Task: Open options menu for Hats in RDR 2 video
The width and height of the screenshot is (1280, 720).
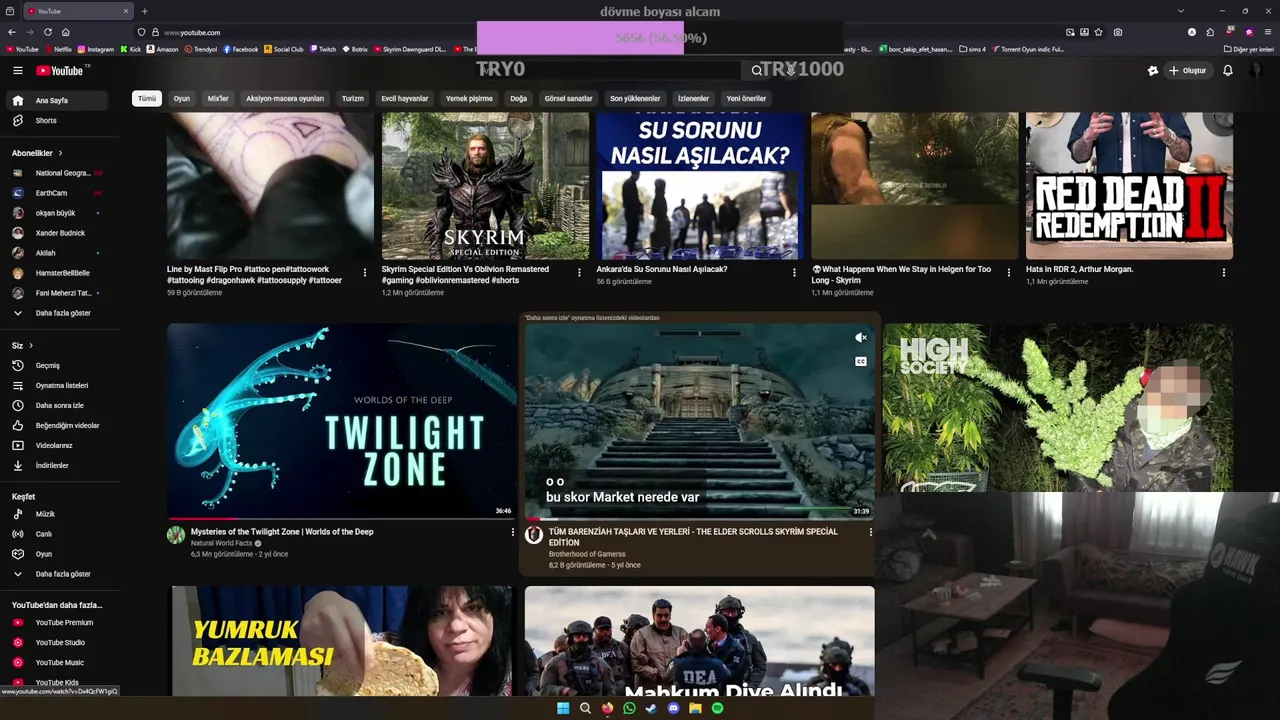Action: tap(1223, 272)
